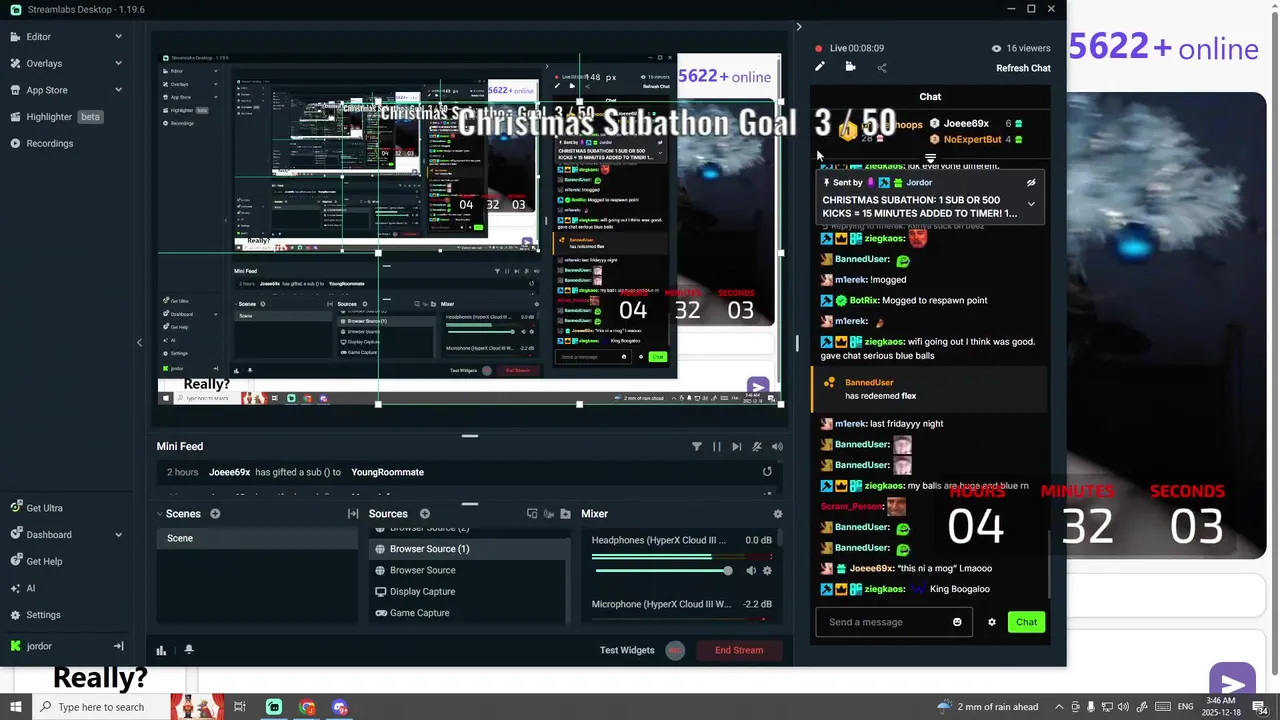This screenshot has height=720, width=1280.
Task: Click the Chat panel header
Action: point(930,97)
